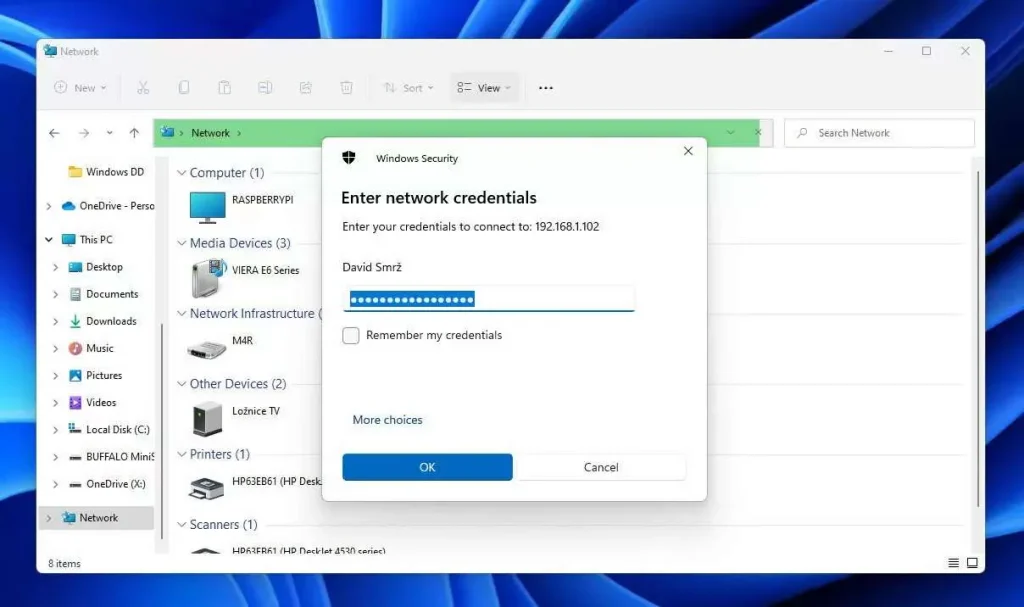This screenshot has height=607, width=1024.
Task: Confirm credentials with the OK button
Action: coord(427,467)
